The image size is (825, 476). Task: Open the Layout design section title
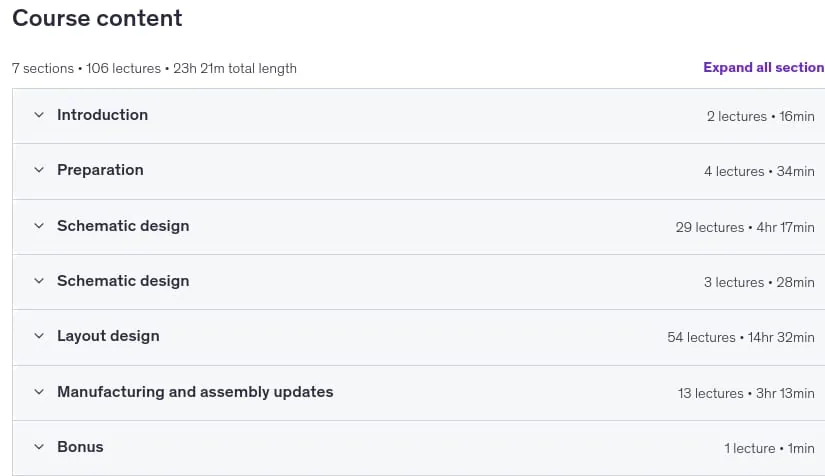pyautogui.click(x=108, y=336)
